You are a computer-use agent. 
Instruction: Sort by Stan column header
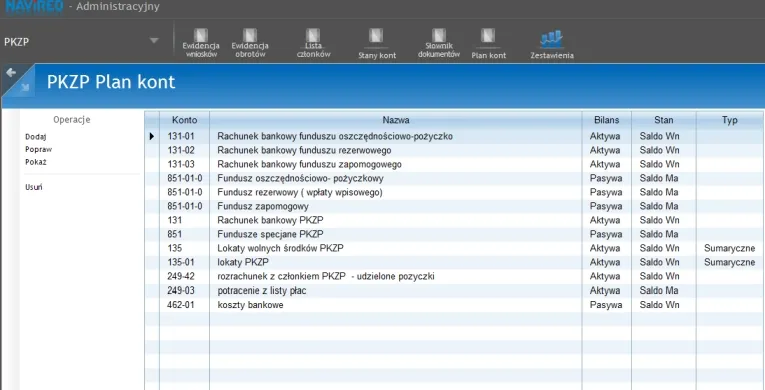coord(664,120)
